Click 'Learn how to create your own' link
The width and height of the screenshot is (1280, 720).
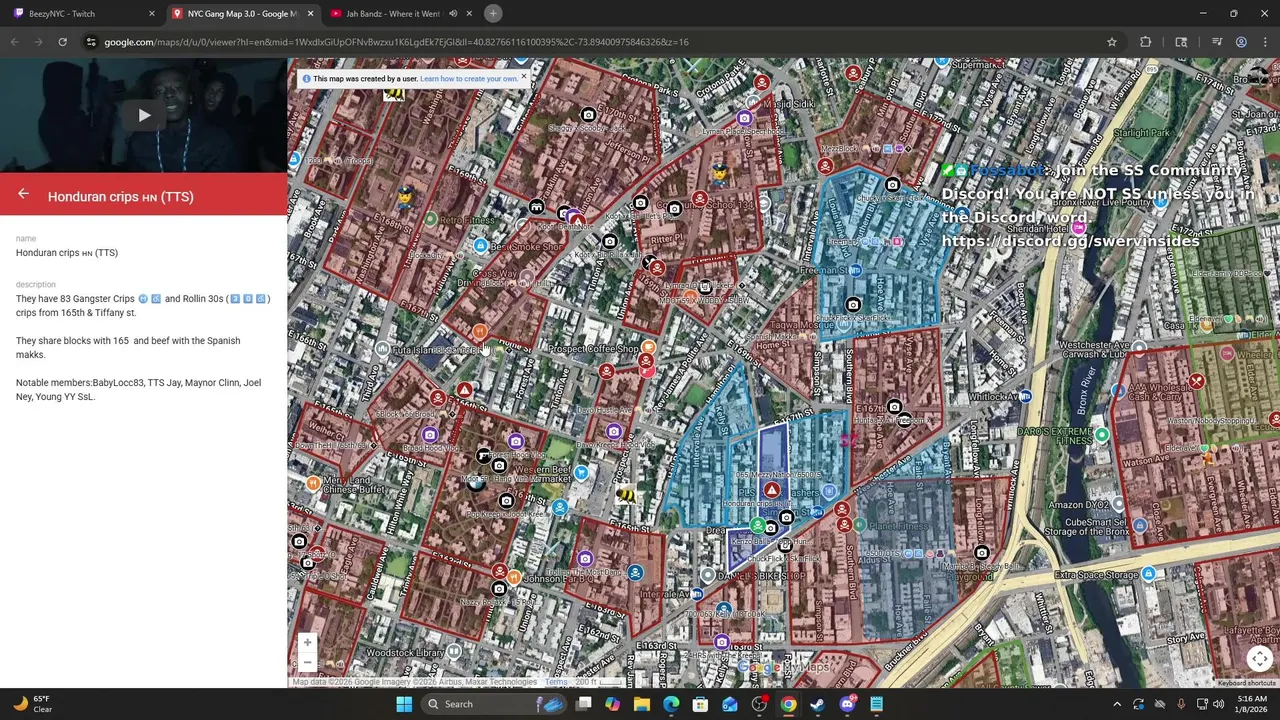(x=469, y=79)
